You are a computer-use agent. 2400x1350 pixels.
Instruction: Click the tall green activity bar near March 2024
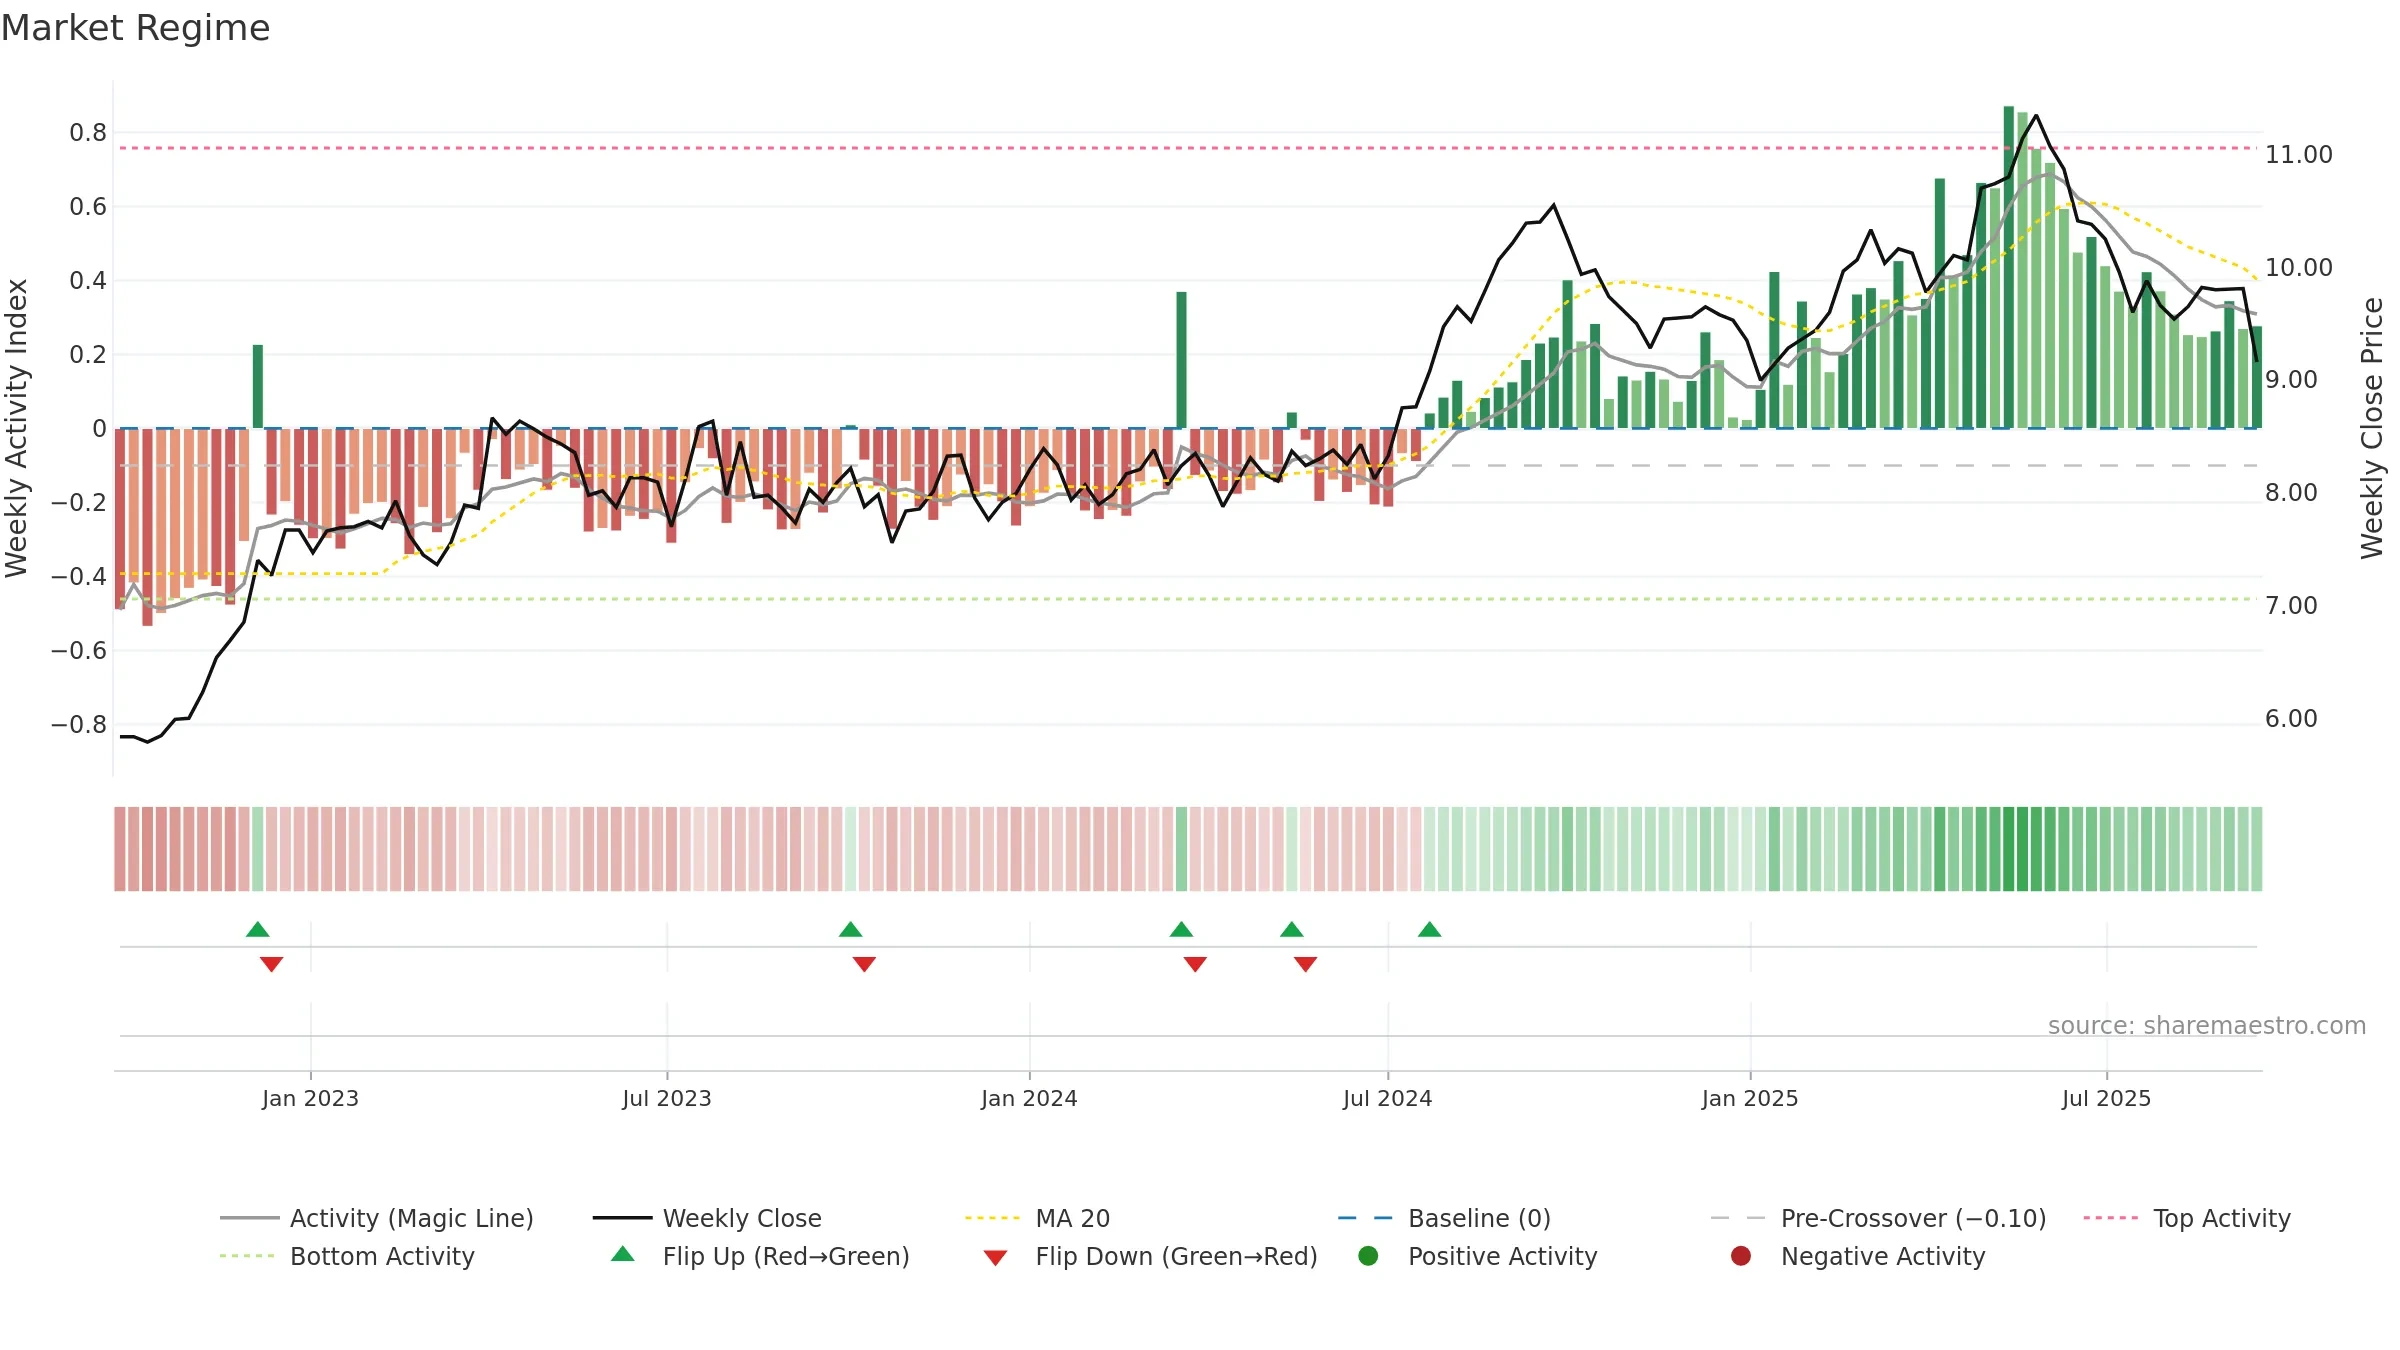1181,360
